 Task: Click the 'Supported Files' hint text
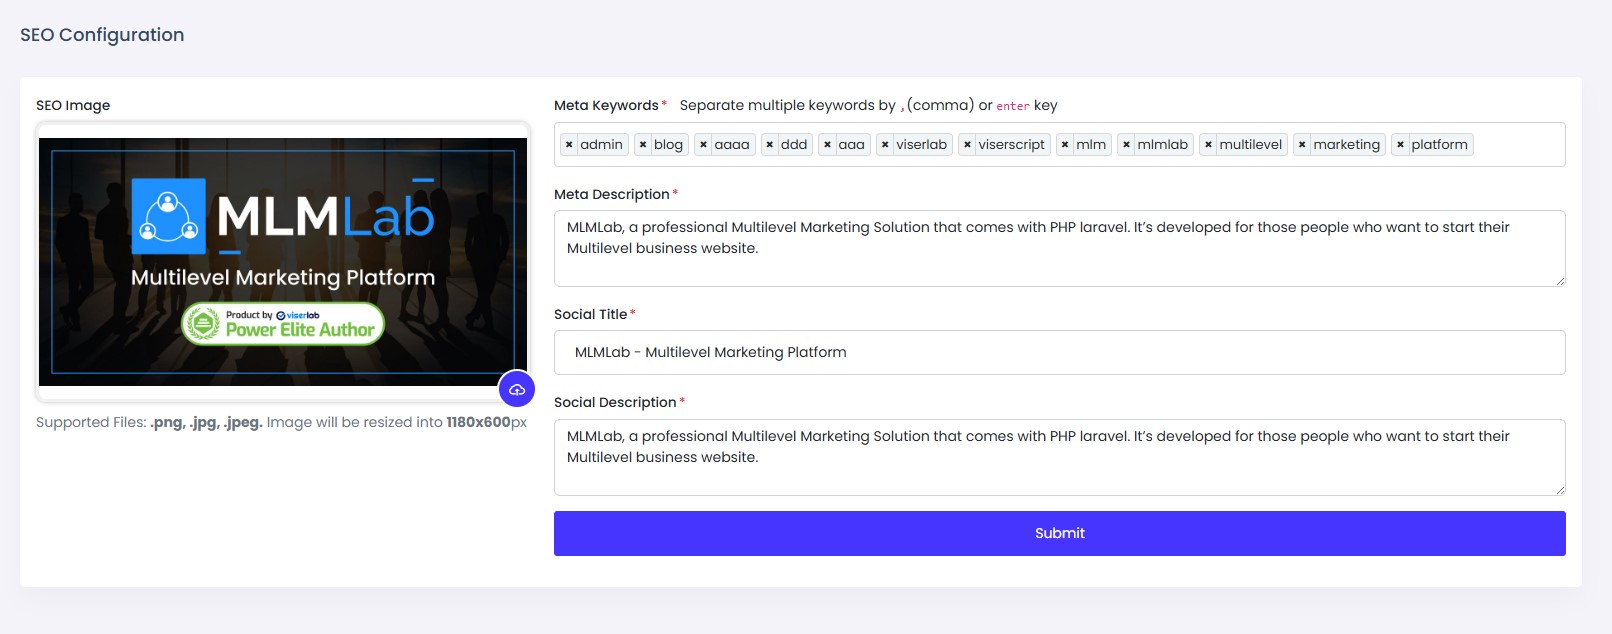281,422
